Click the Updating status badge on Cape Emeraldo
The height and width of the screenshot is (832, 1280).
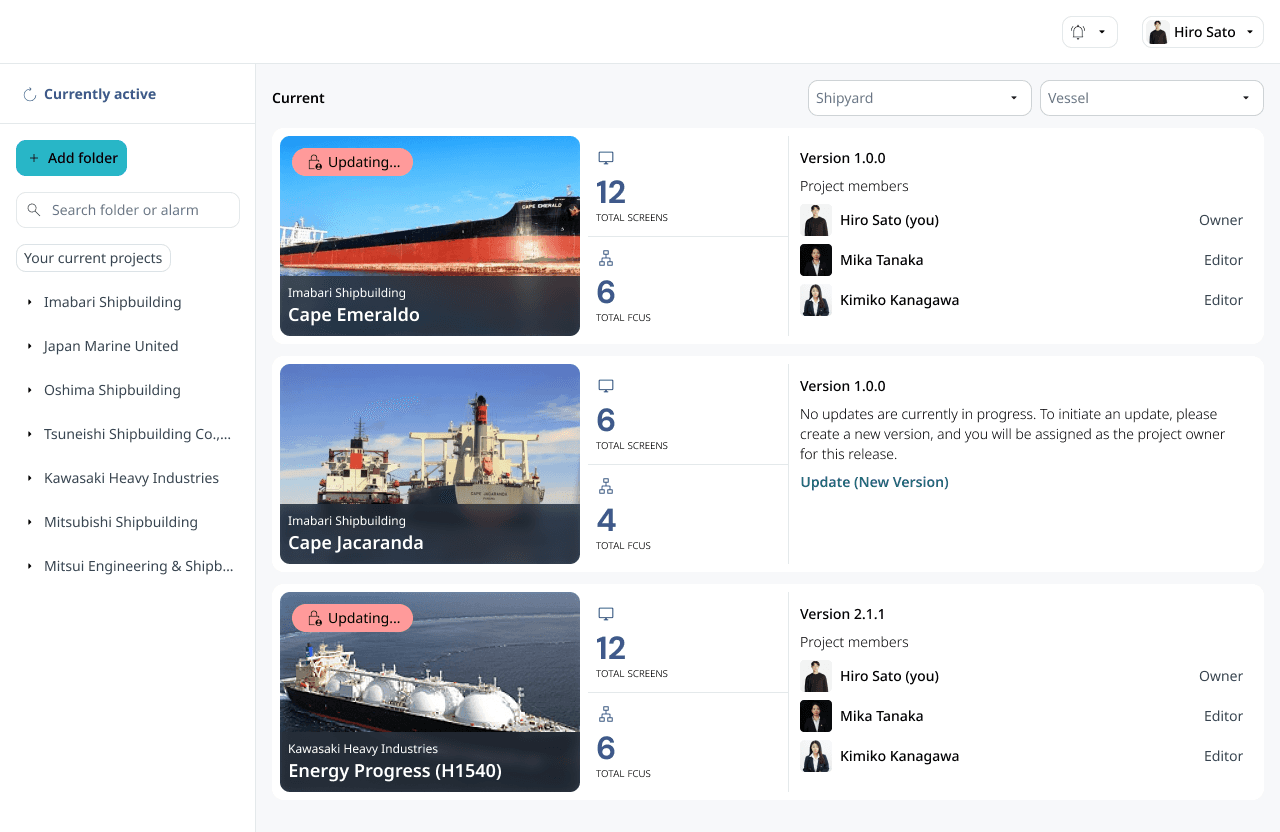coord(352,162)
